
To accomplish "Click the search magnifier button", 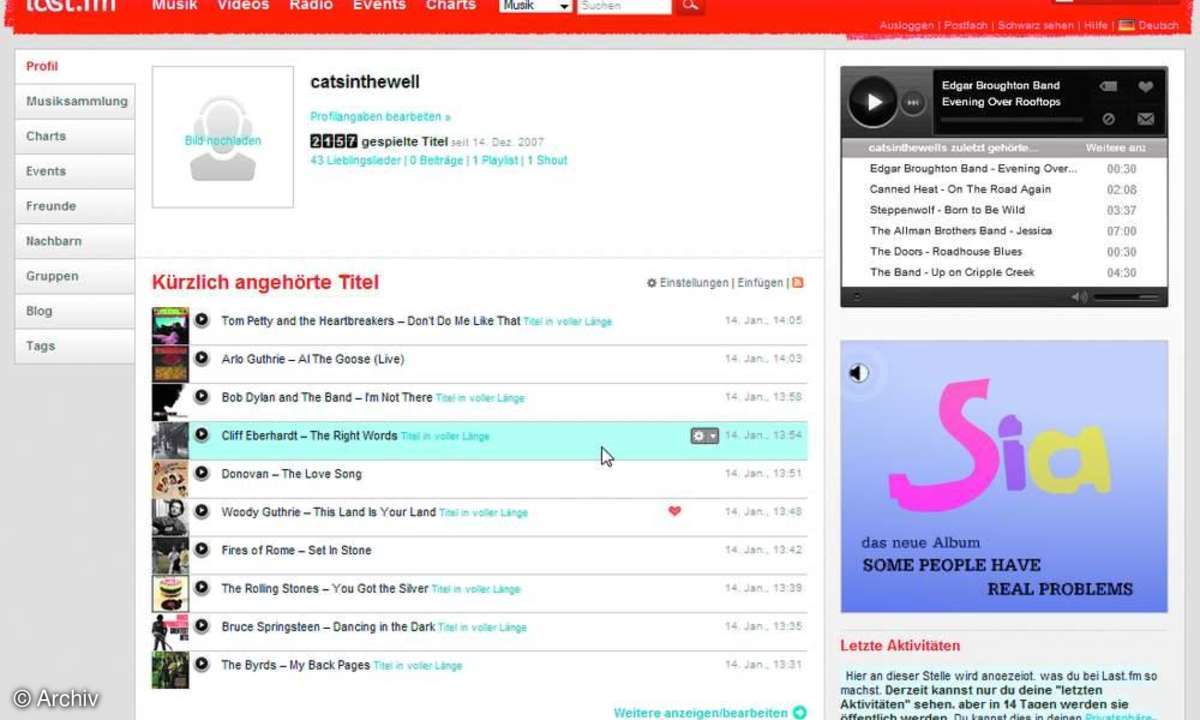I will (689, 6).
